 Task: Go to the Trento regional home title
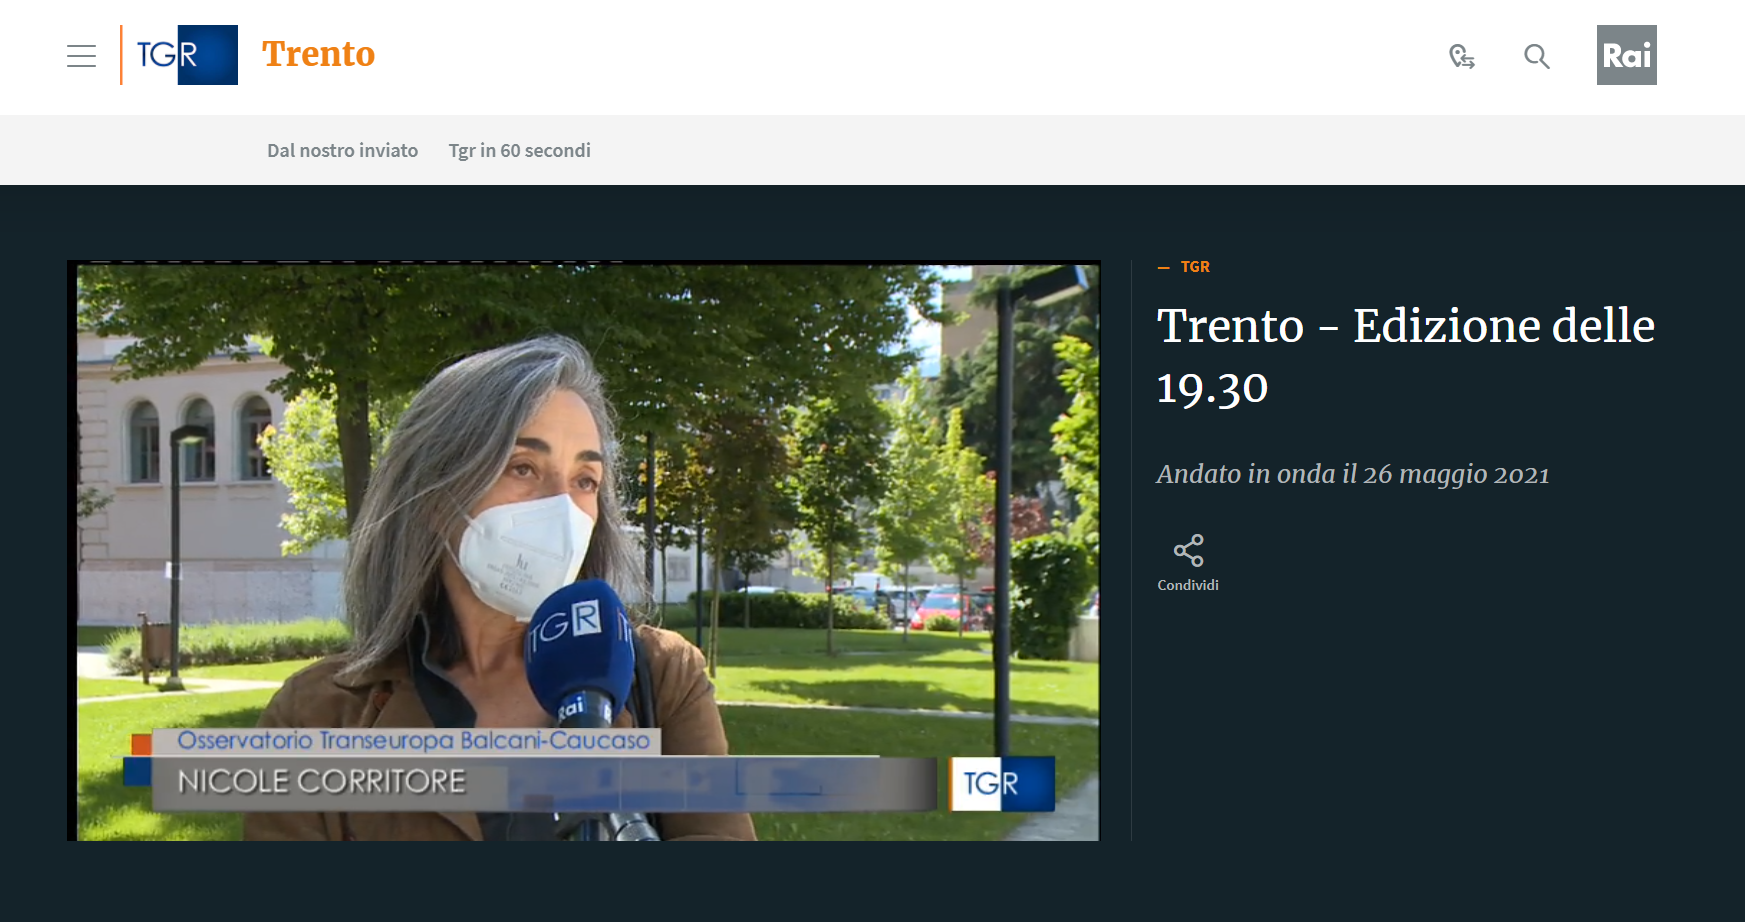point(318,54)
